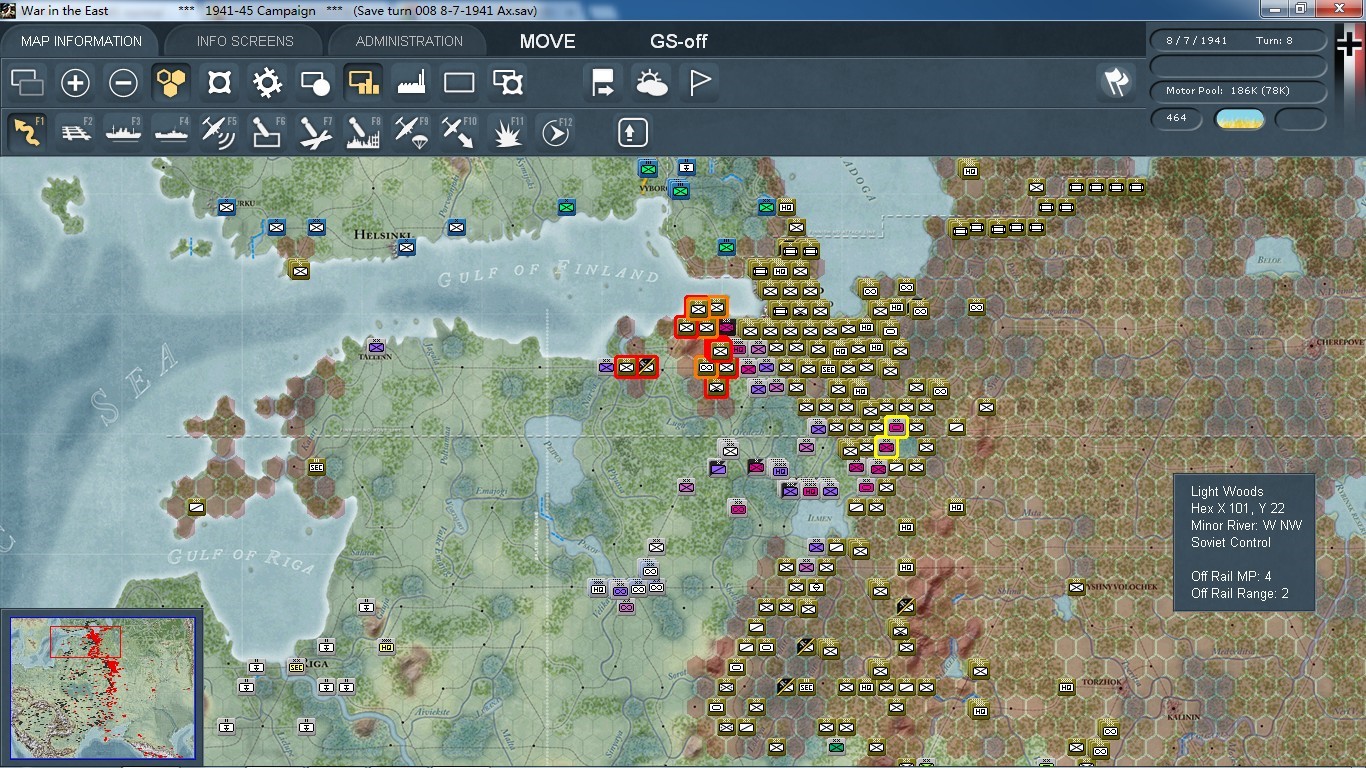Click the 464 value field

[1176, 118]
